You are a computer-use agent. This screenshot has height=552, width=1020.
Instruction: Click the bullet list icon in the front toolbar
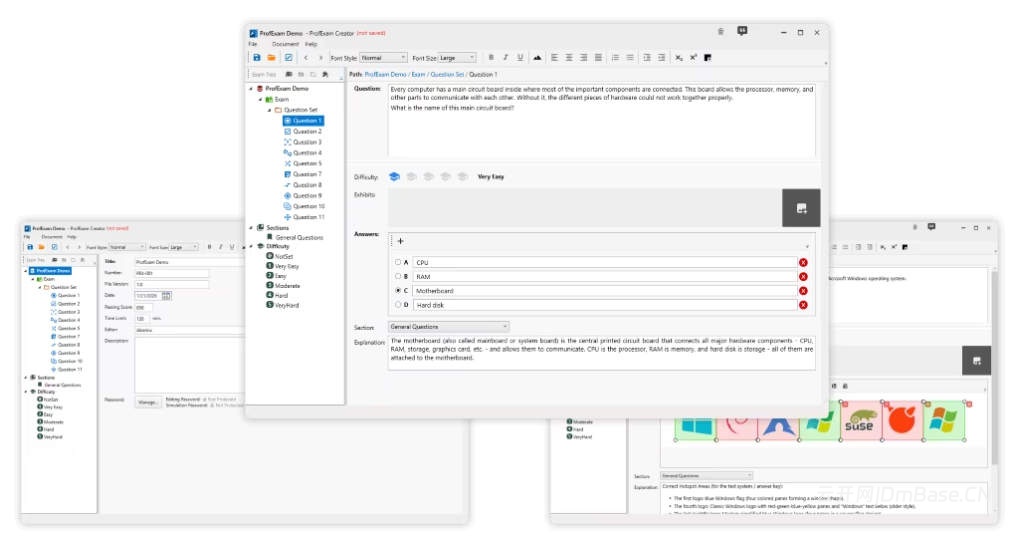(x=630, y=58)
